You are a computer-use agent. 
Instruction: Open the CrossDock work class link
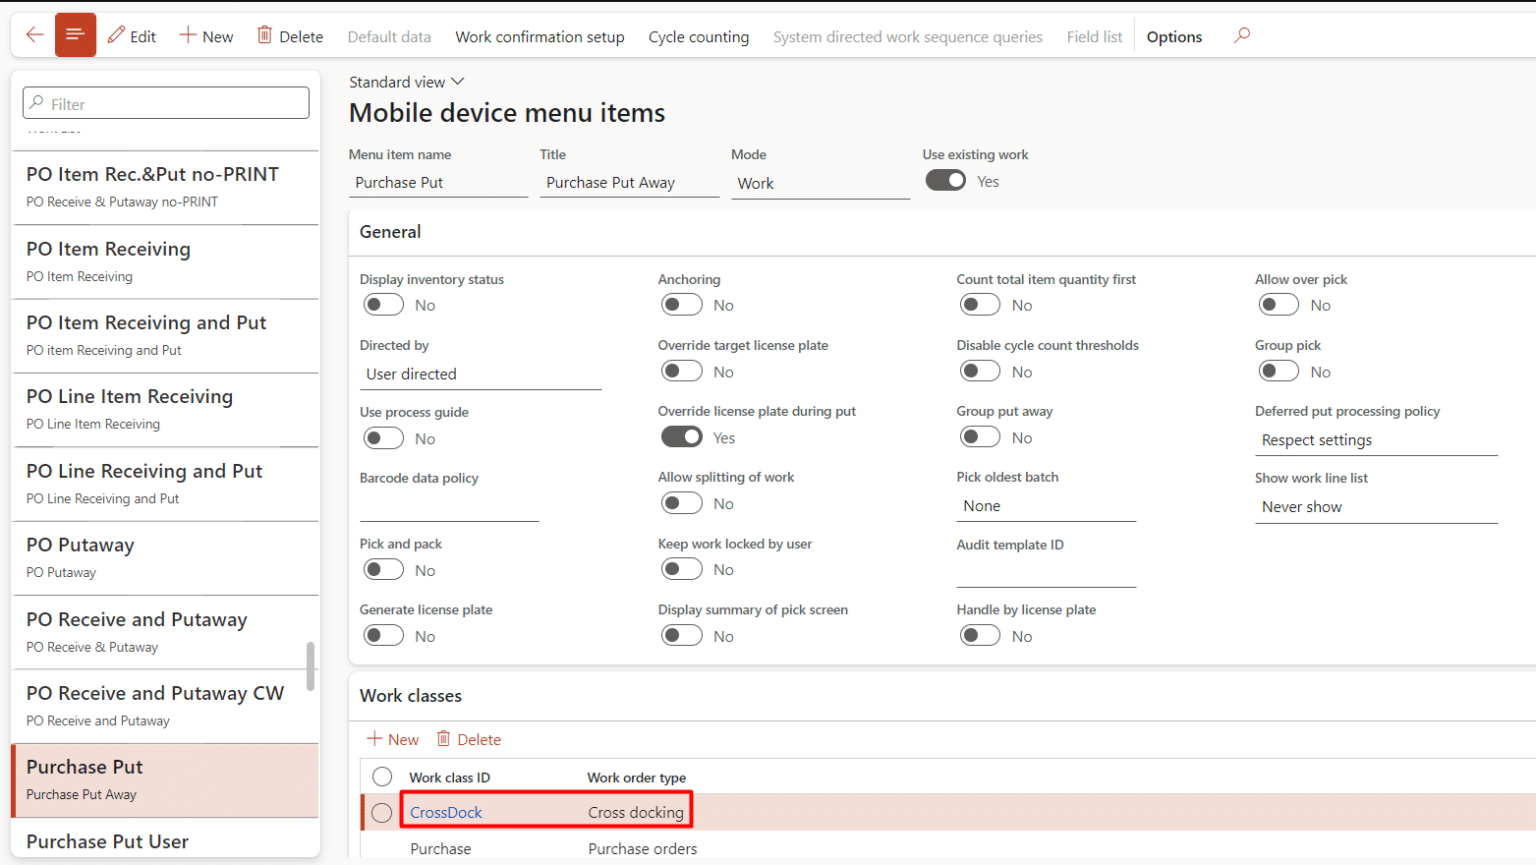pyautogui.click(x=445, y=813)
